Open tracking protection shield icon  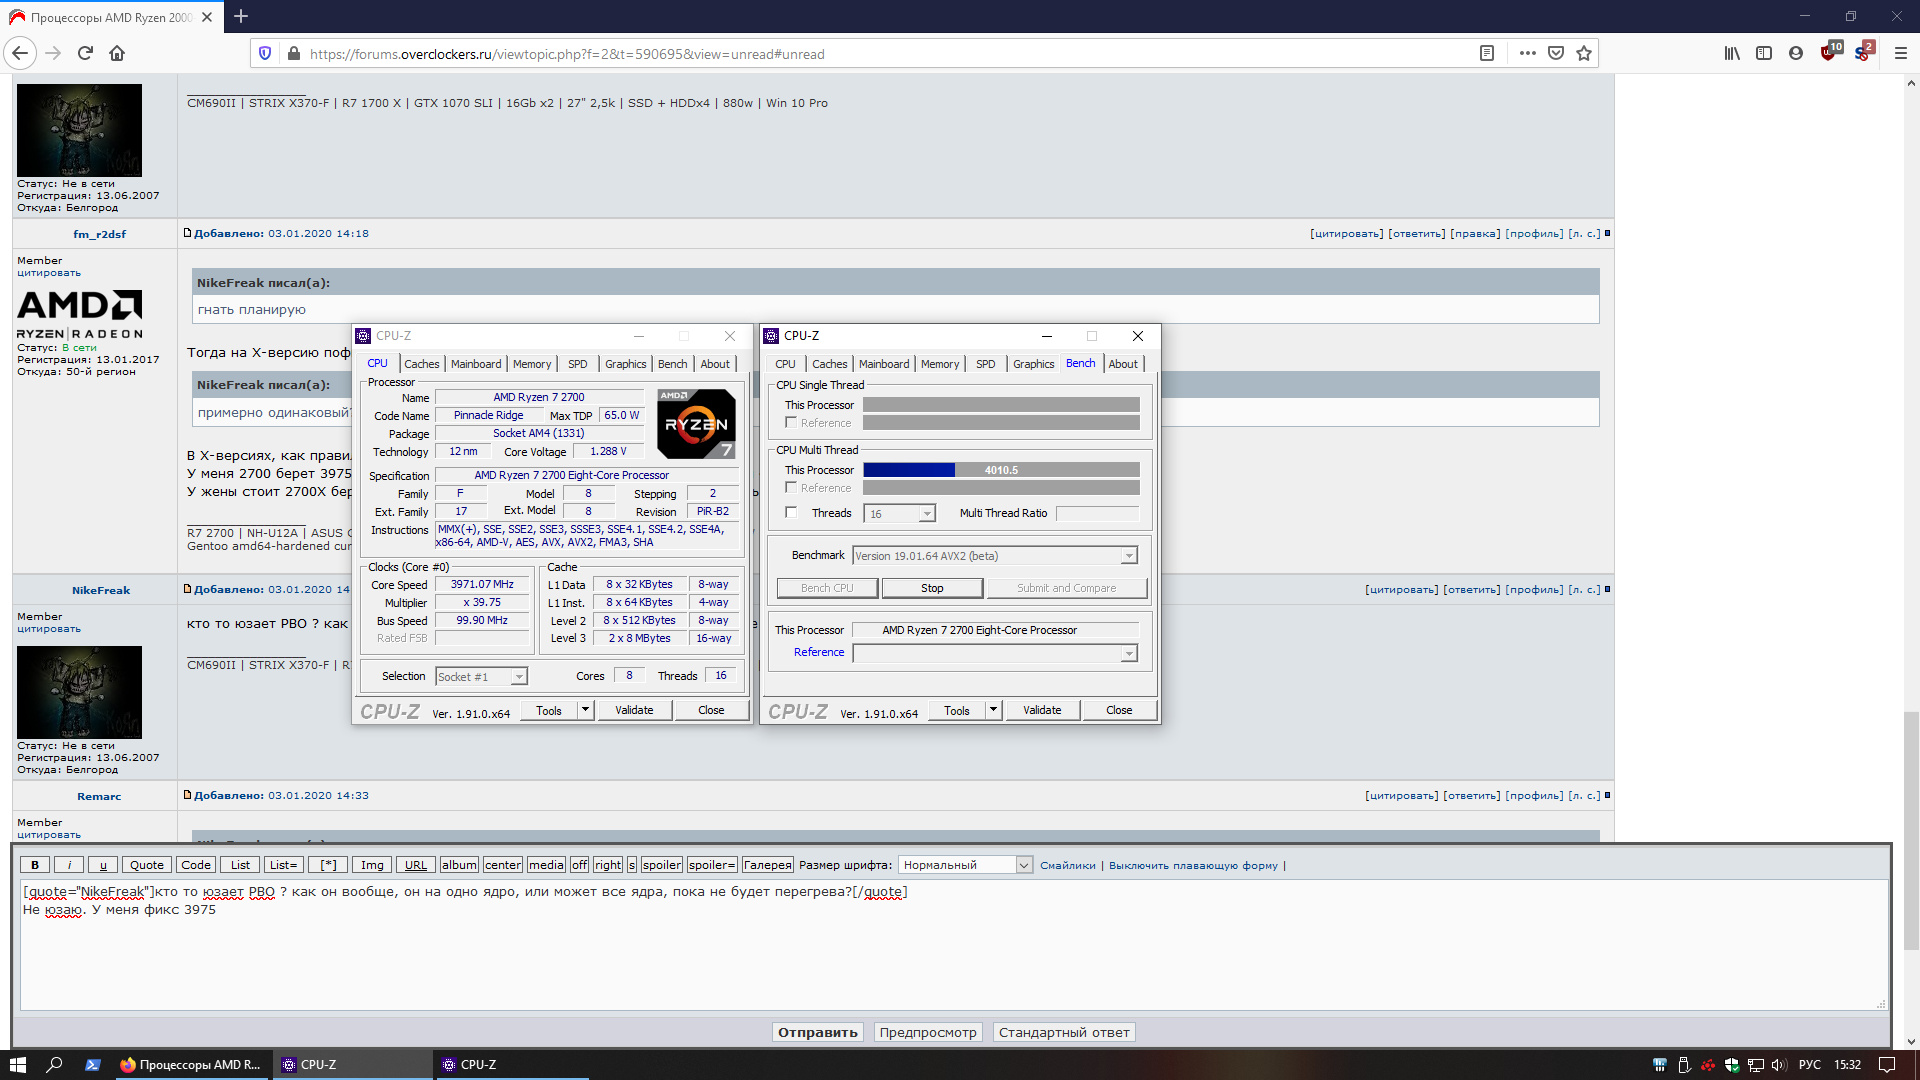[265, 54]
